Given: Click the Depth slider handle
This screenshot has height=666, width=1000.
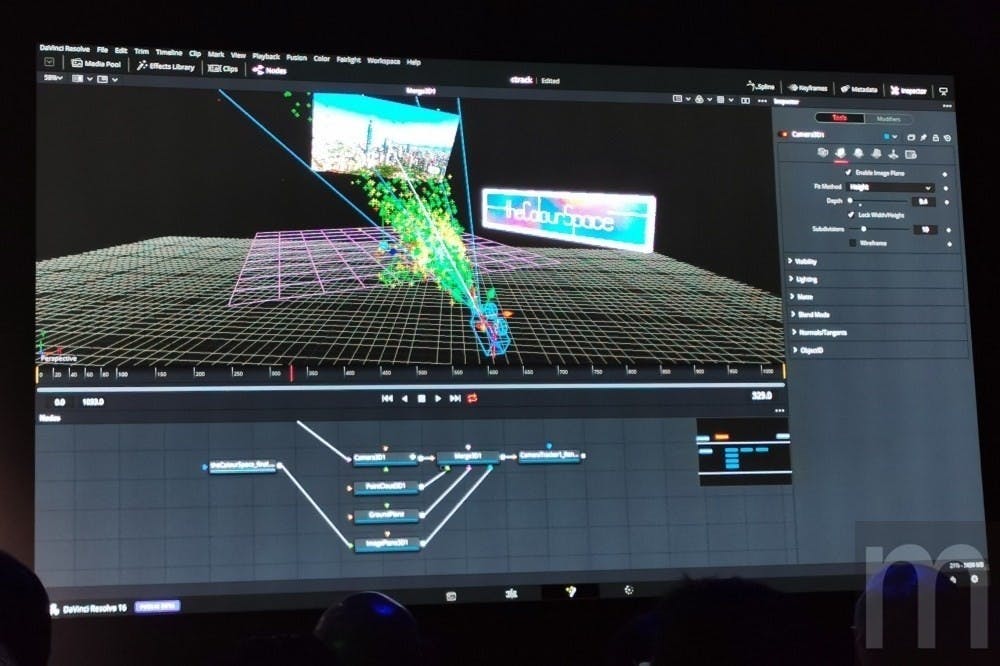Looking at the screenshot, I should point(850,200).
